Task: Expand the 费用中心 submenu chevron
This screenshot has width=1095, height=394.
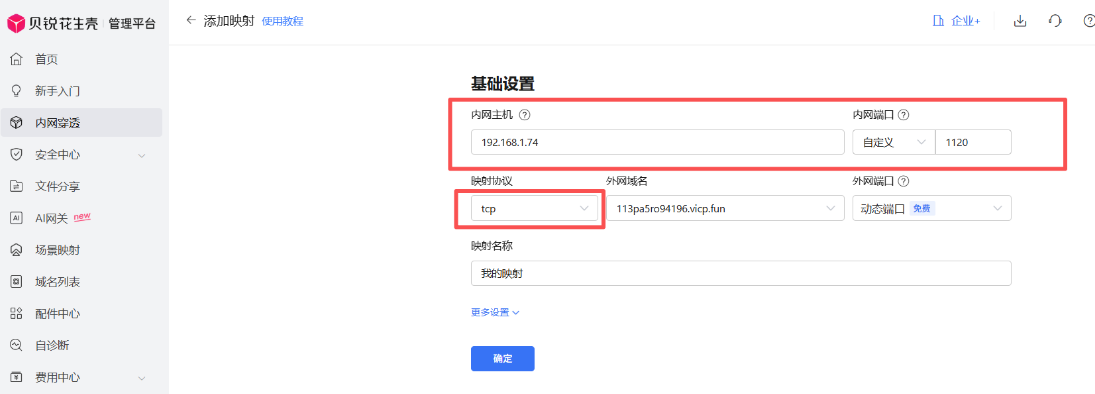Action: pyautogui.click(x=142, y=378)
